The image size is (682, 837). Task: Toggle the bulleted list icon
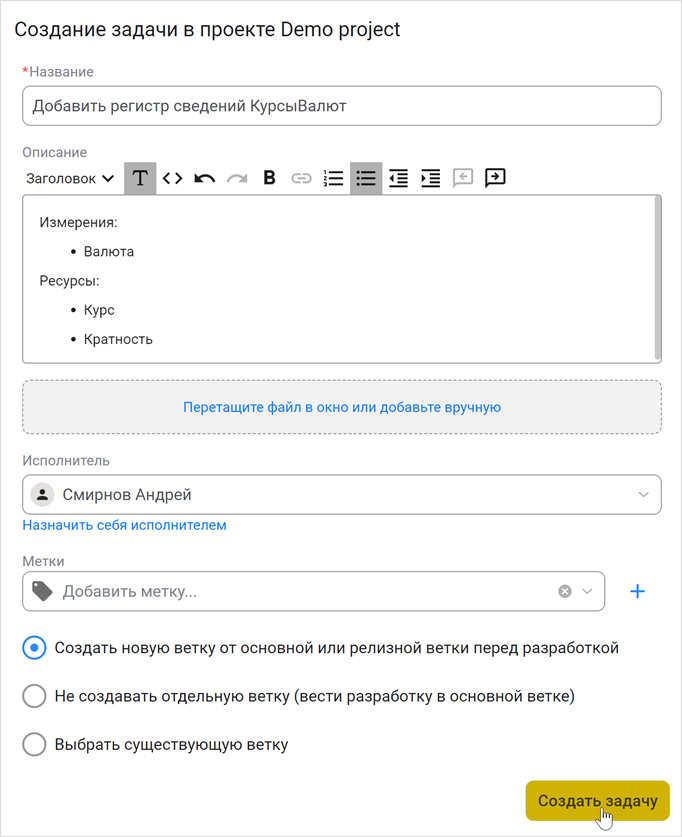pyautogui.click(x=366, y=178)
